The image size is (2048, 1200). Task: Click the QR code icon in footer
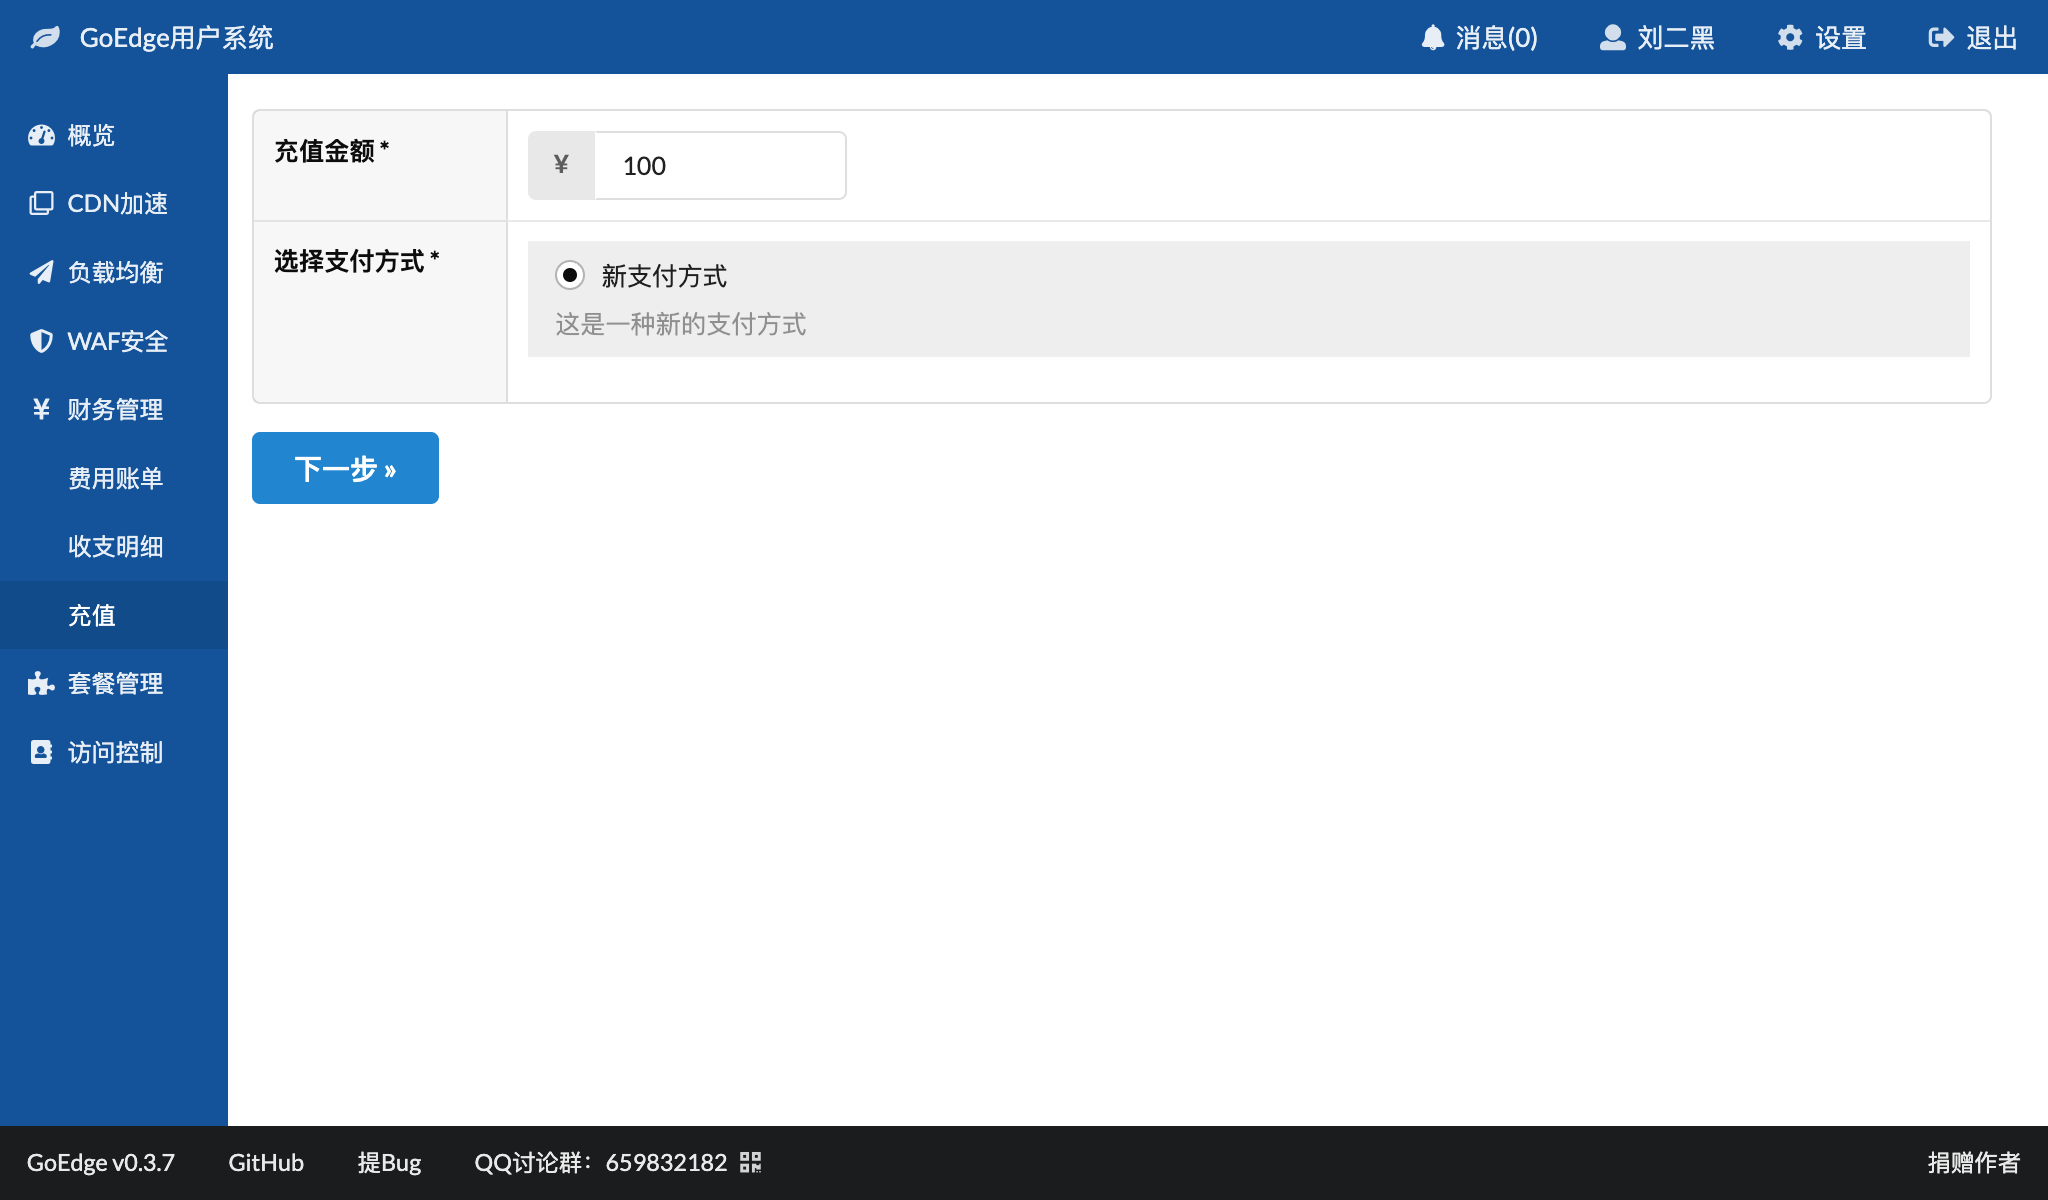click(x=751, y=1162)
